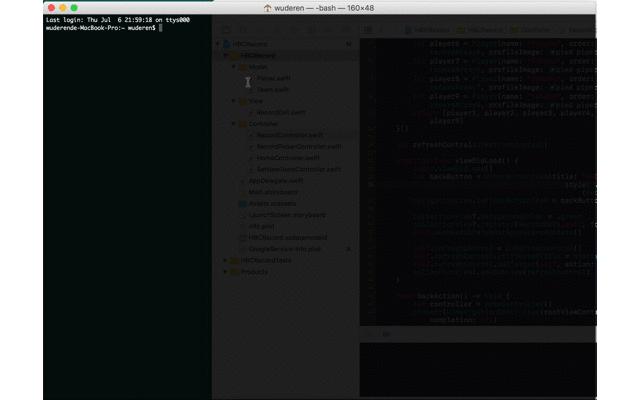The height and width of the screenshot is (400, 640).
Task: Expand the Products folder
Action: click(x=226, y=271)
